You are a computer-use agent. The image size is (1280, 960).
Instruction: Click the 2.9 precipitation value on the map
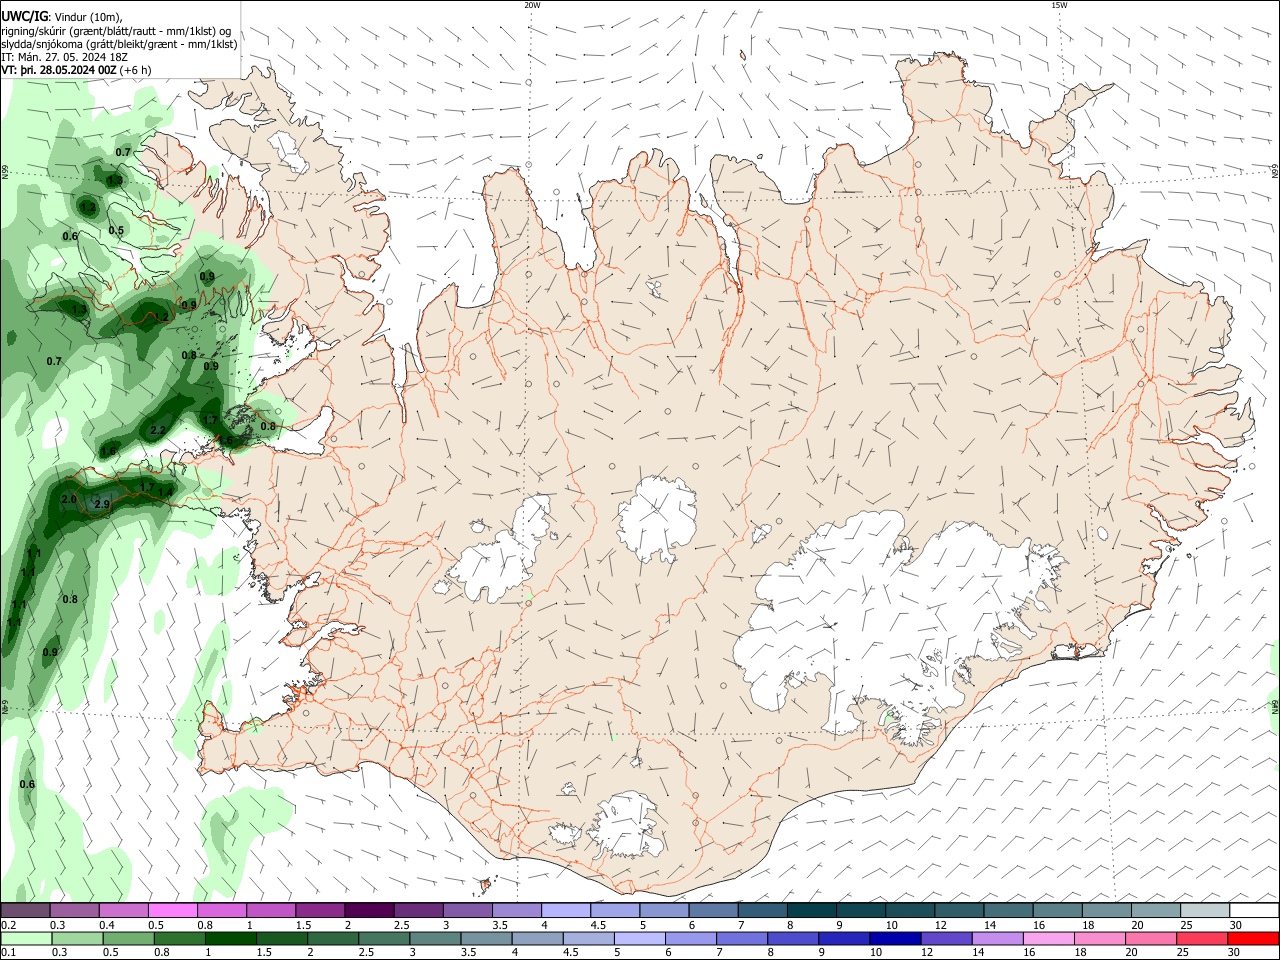point(101,505)
